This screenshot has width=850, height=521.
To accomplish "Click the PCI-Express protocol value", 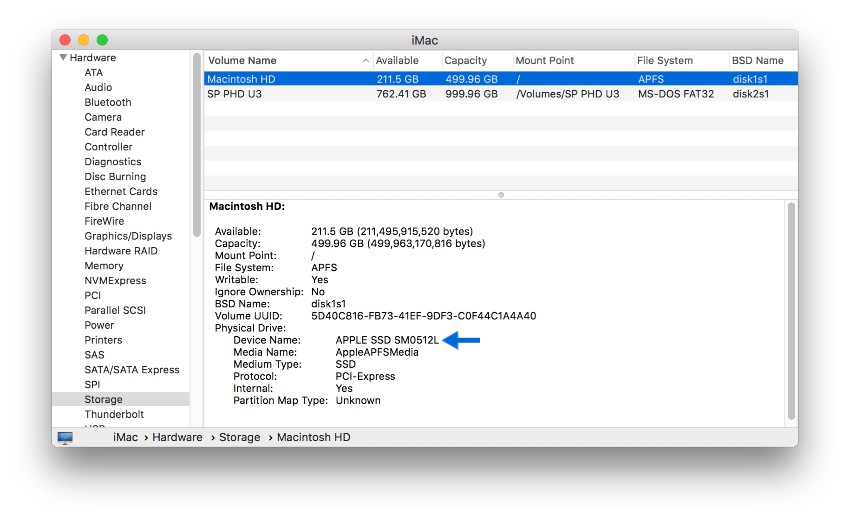I will 365,376.
